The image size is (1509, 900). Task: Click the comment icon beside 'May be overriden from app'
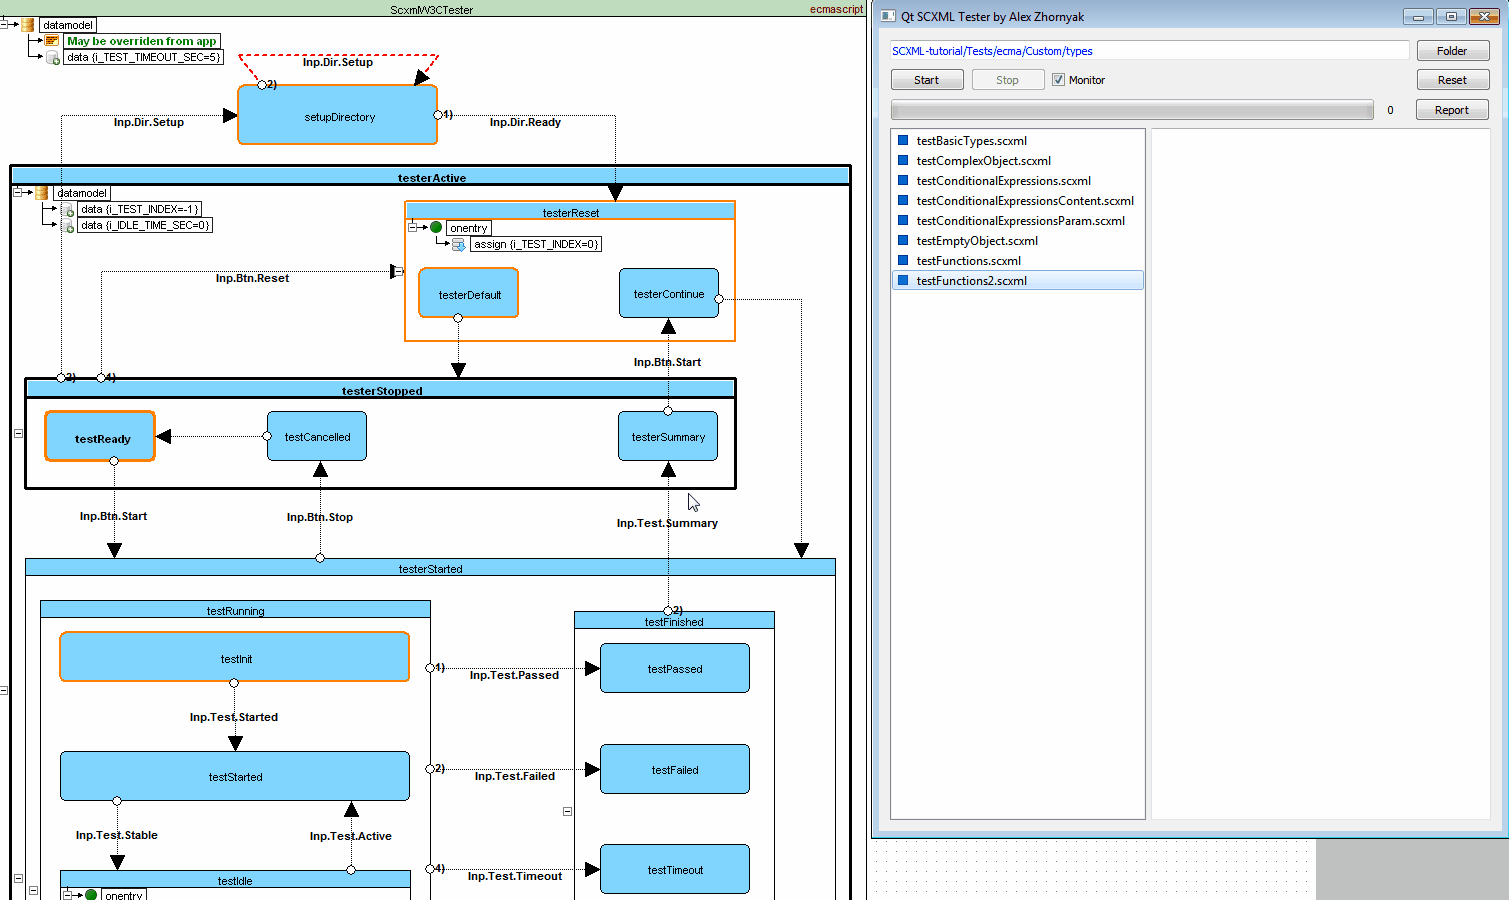(x=52, y=41)
